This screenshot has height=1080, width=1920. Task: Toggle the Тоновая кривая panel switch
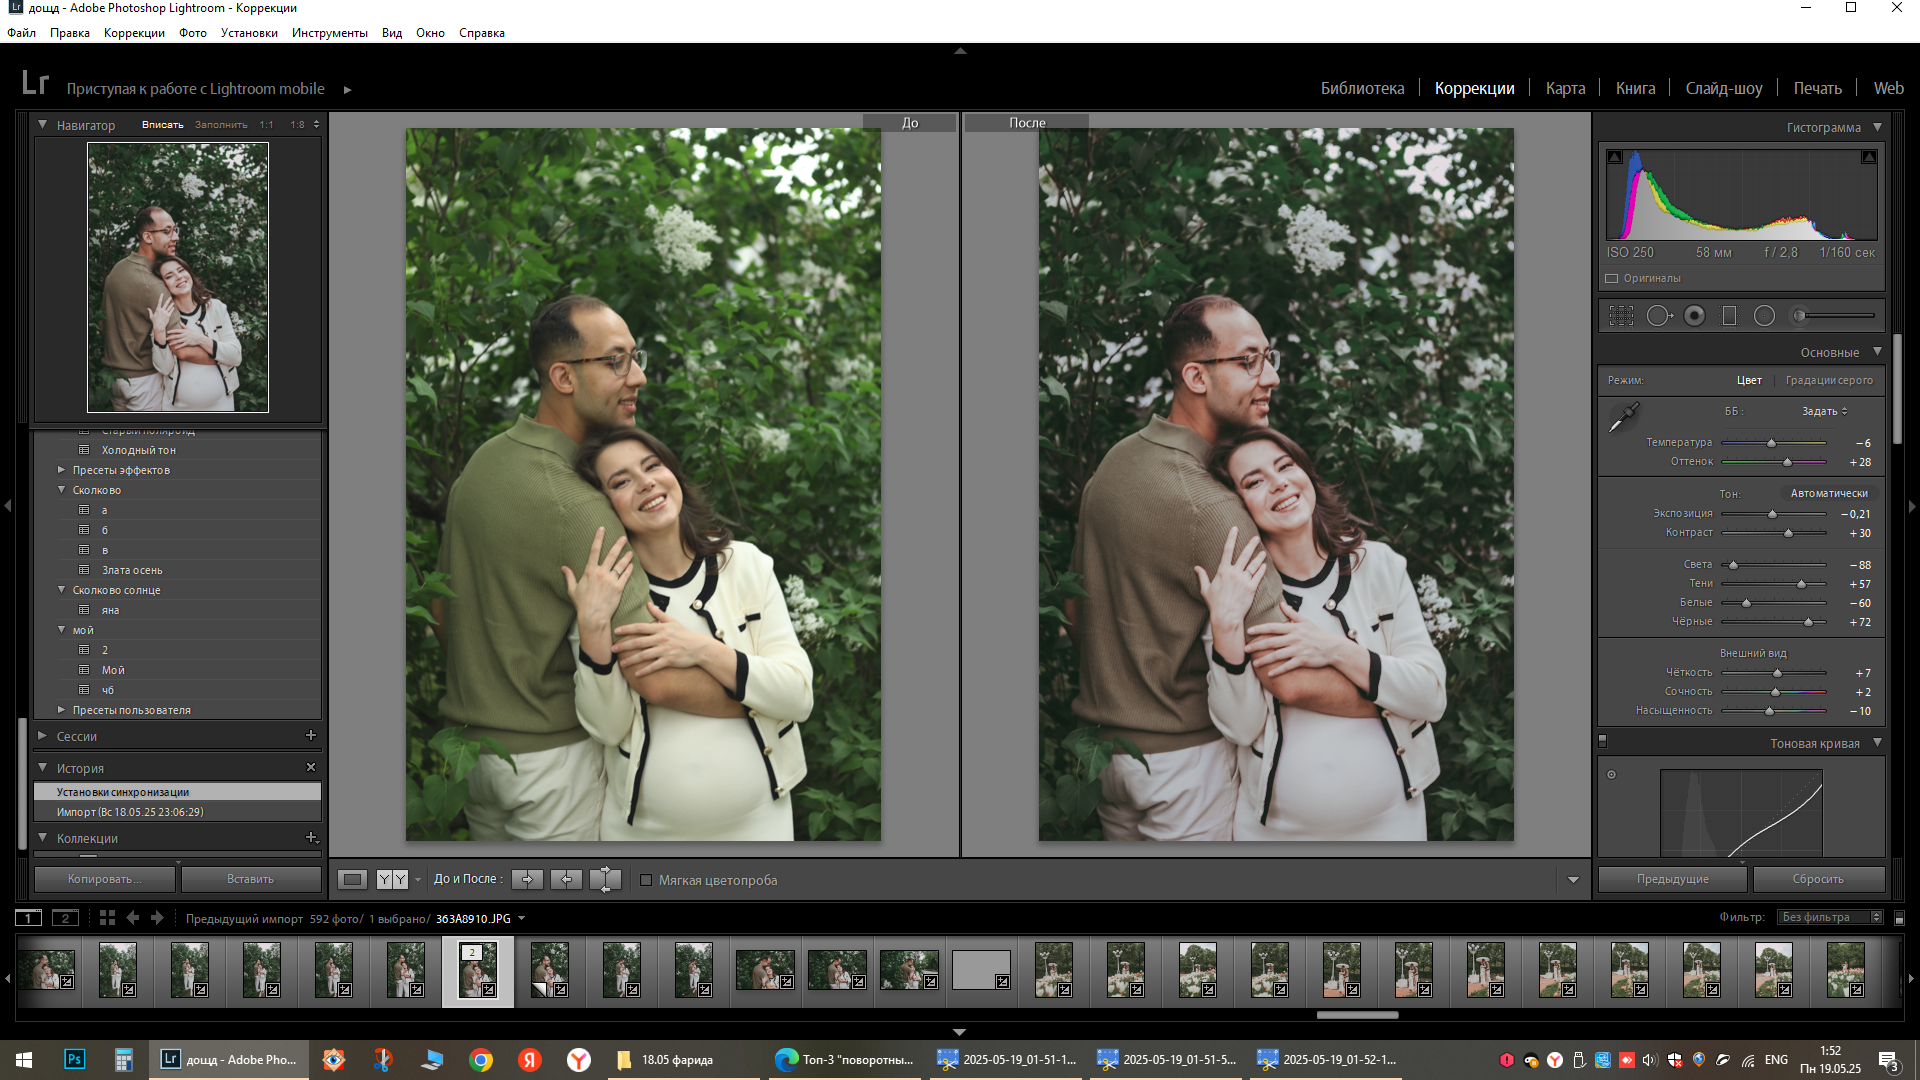coord(1603,741)
